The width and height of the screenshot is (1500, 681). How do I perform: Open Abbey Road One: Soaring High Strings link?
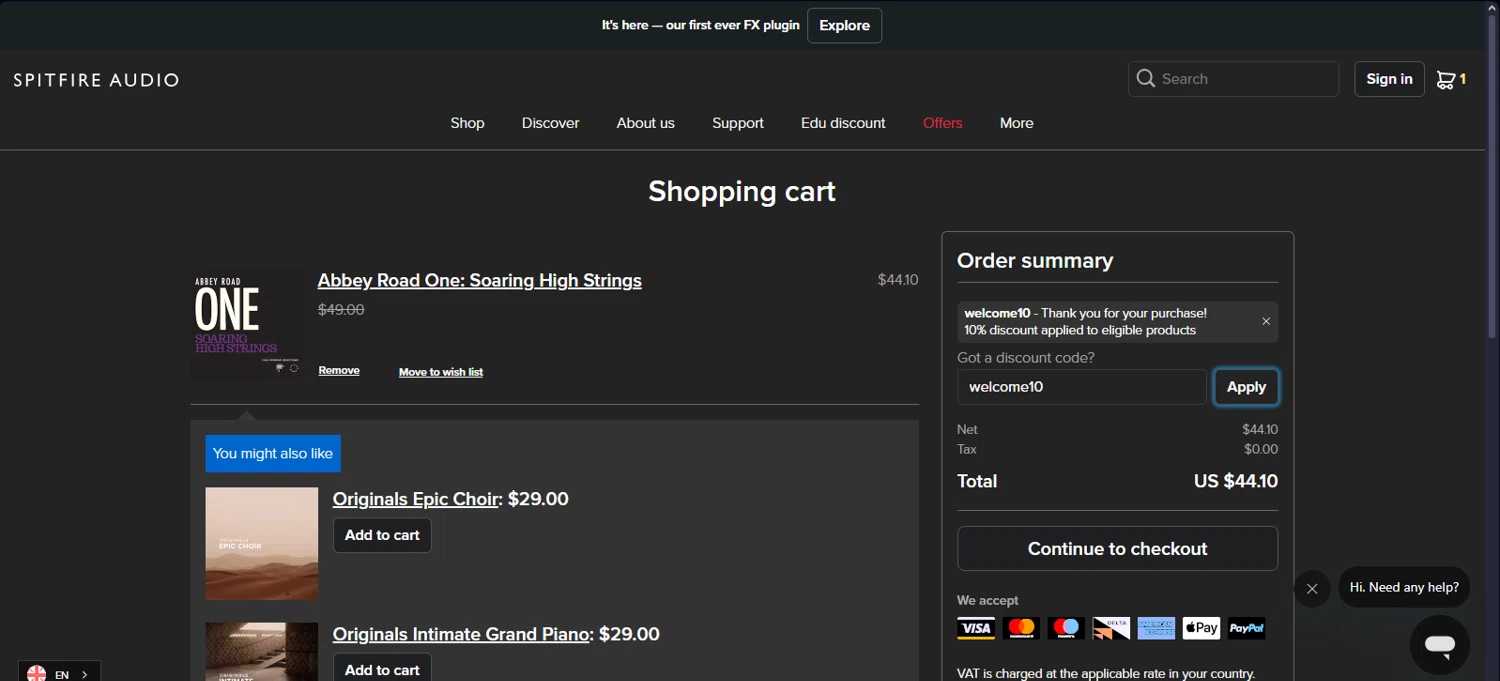480,280
